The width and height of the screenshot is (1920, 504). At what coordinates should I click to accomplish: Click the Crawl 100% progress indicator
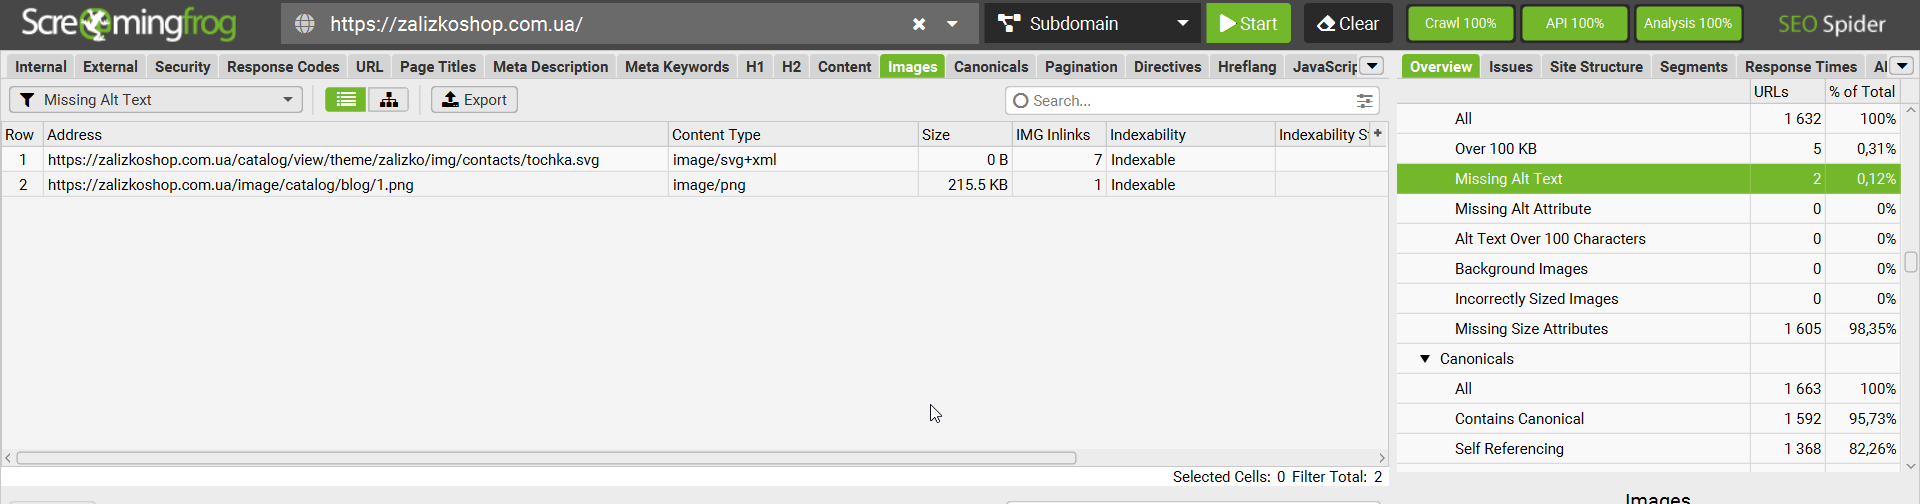pyautogui.click(x=1460, y=23)
